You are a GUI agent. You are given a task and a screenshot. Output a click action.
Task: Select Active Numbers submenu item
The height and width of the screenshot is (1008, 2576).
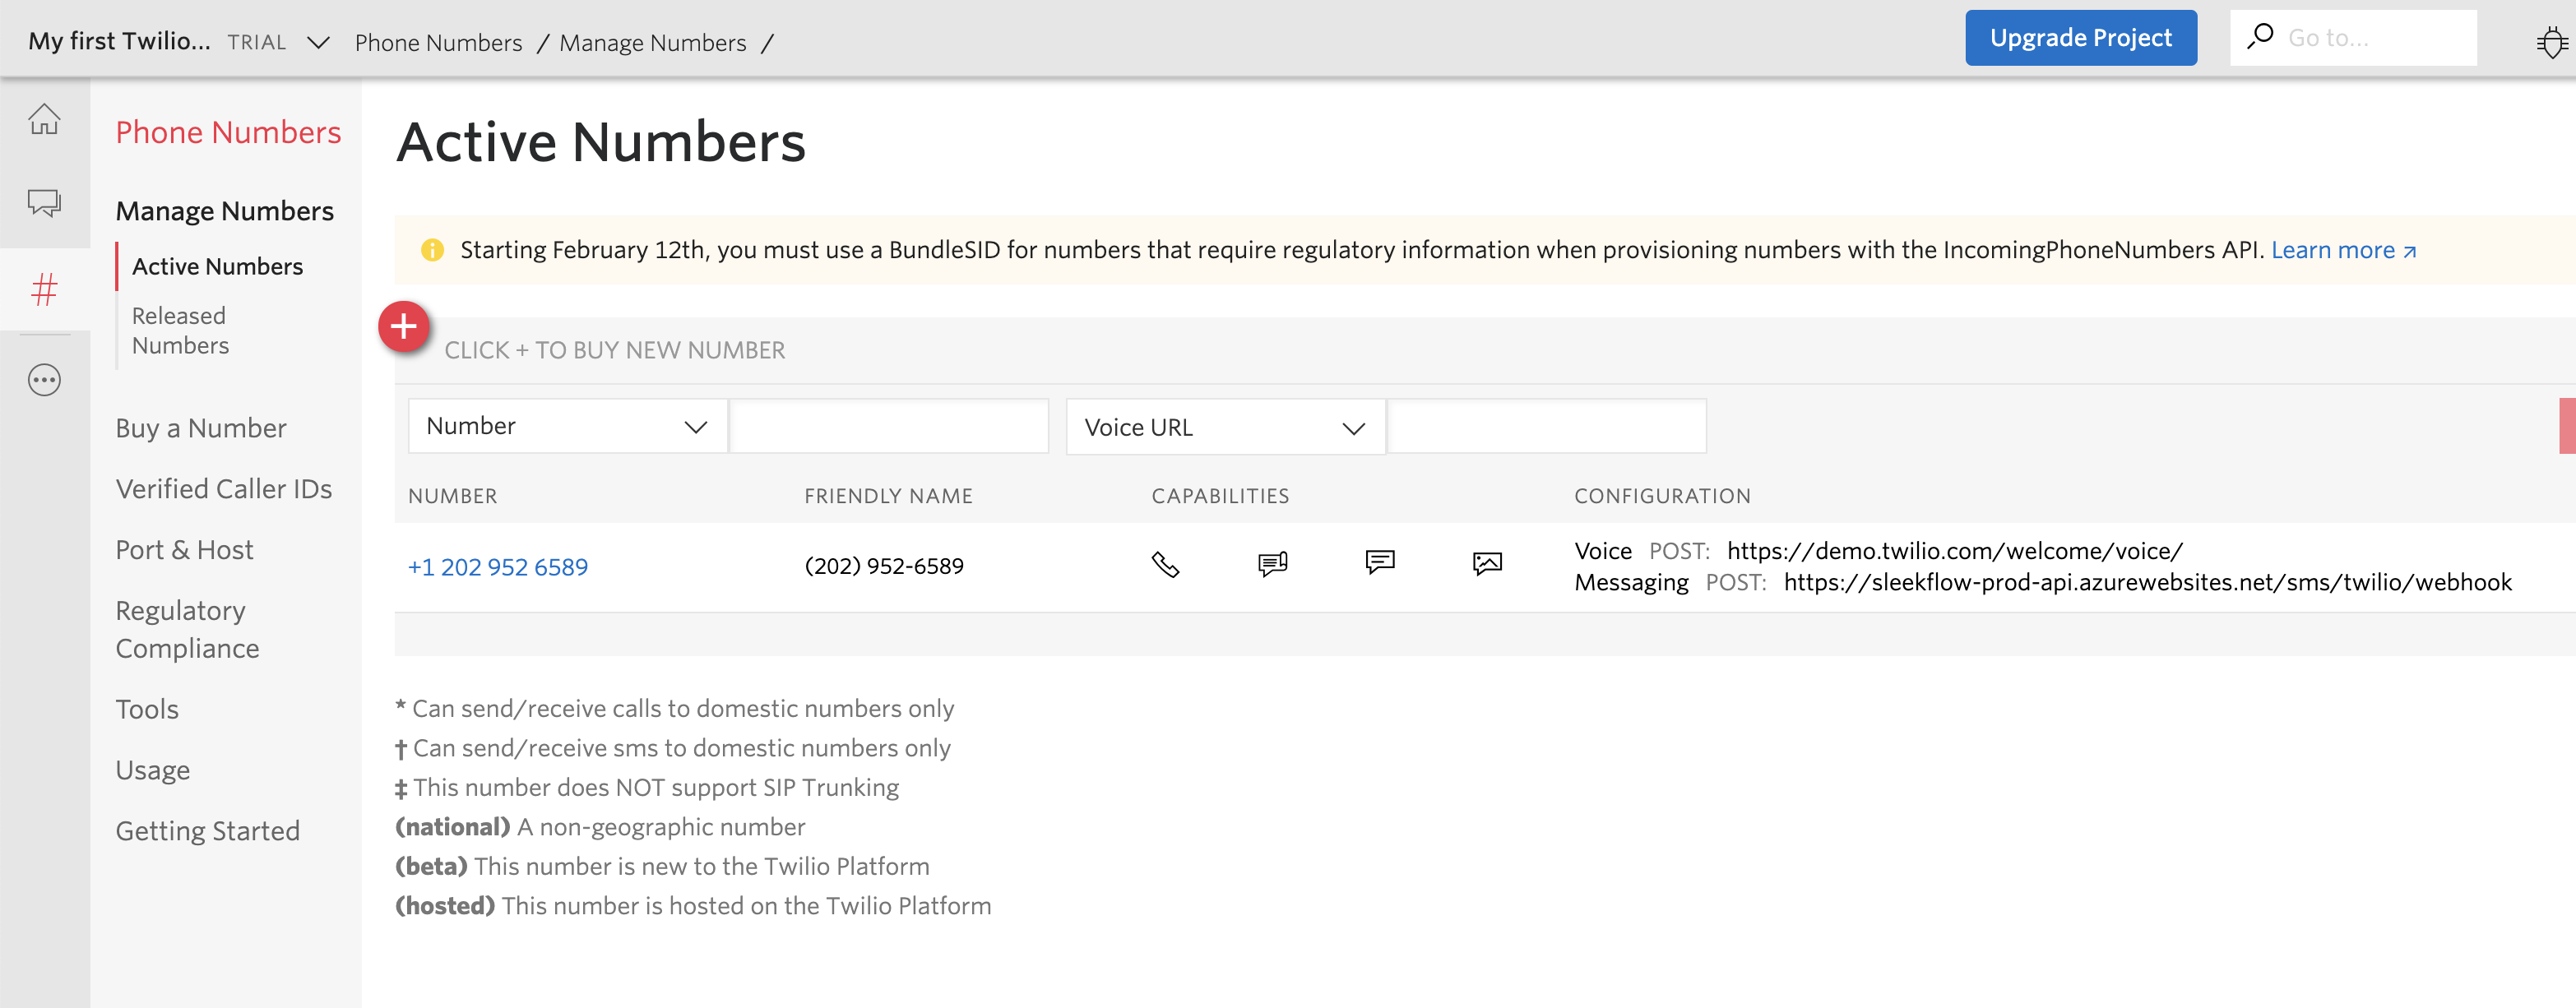tap(217, 266)
